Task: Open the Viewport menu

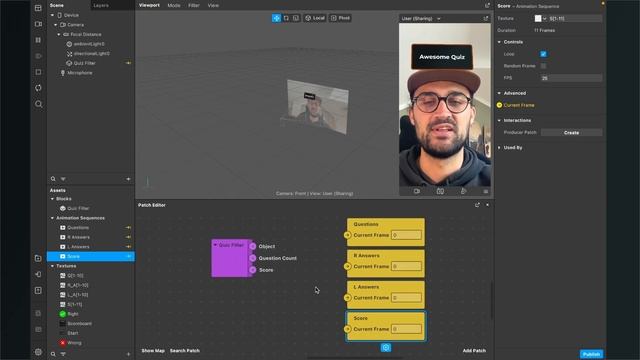Action: point(149,5)
